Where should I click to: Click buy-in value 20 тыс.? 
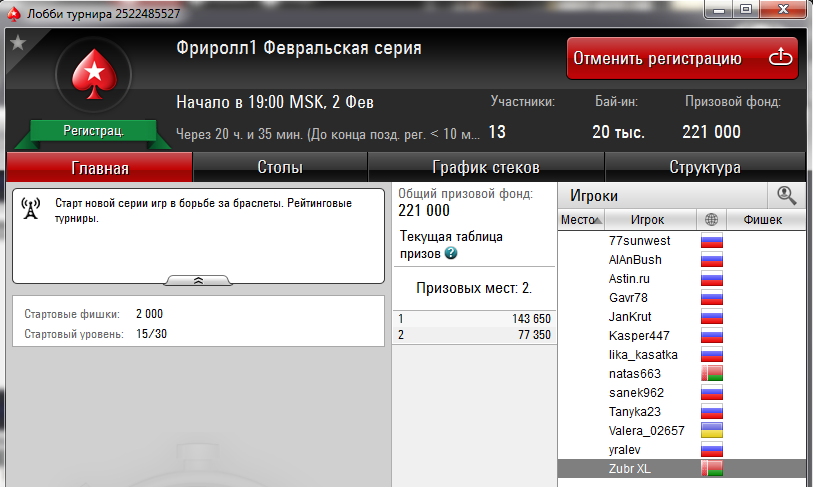[618, 132]
